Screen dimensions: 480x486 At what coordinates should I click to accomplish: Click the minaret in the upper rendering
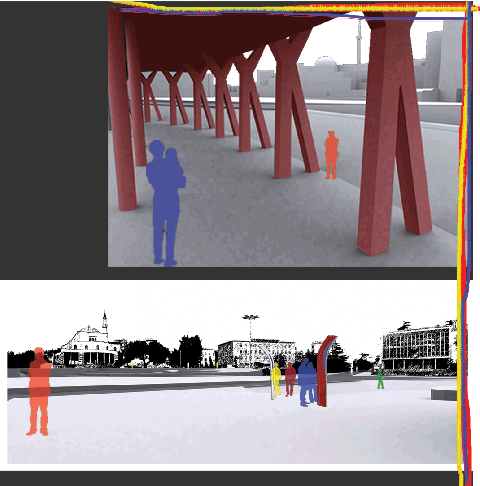pyautogui.click(x=359, y=42)
